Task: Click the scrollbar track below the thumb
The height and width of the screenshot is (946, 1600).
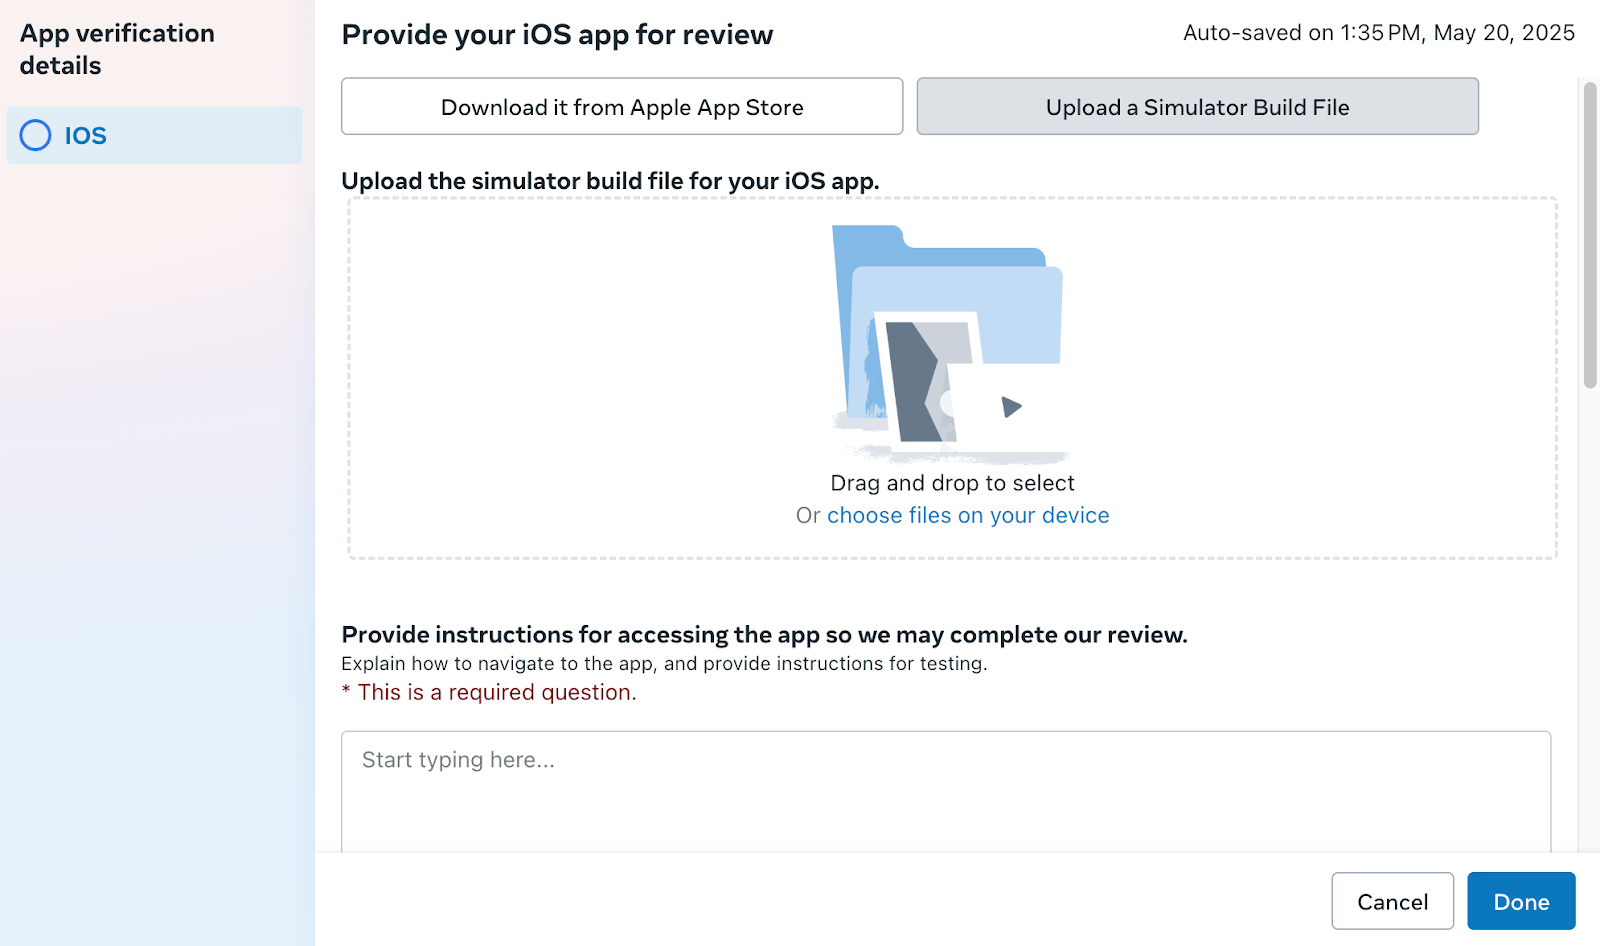Action: click(1590, 620)
